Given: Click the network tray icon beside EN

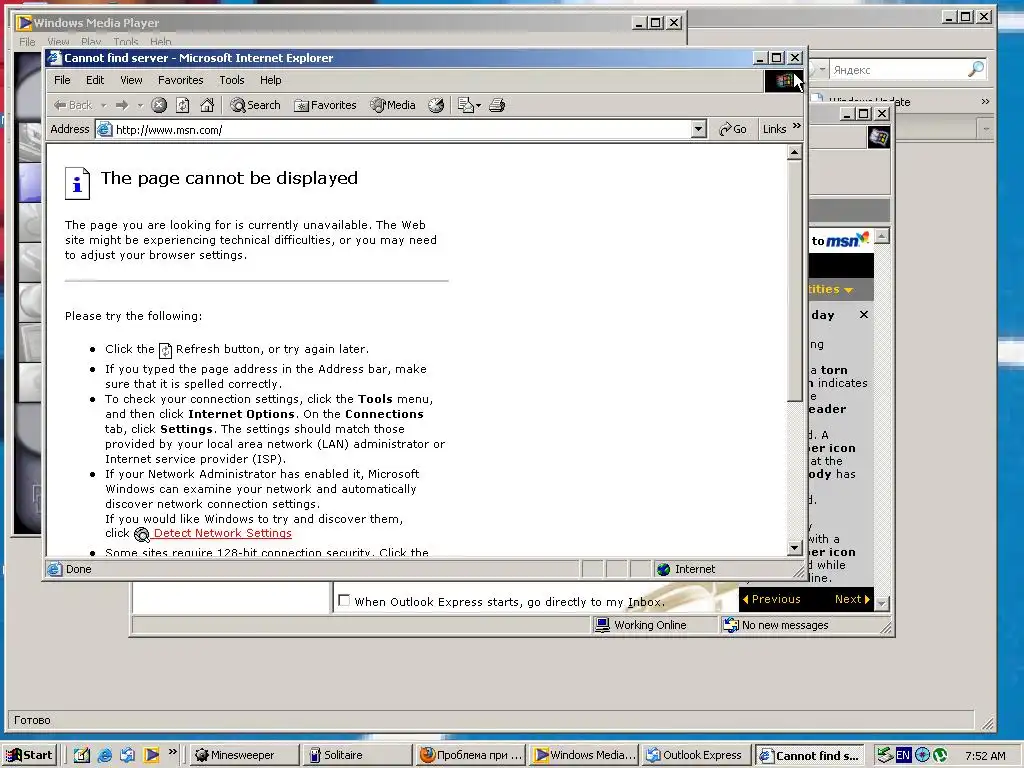Looking at the screenshot, I should tap(885, 755).
